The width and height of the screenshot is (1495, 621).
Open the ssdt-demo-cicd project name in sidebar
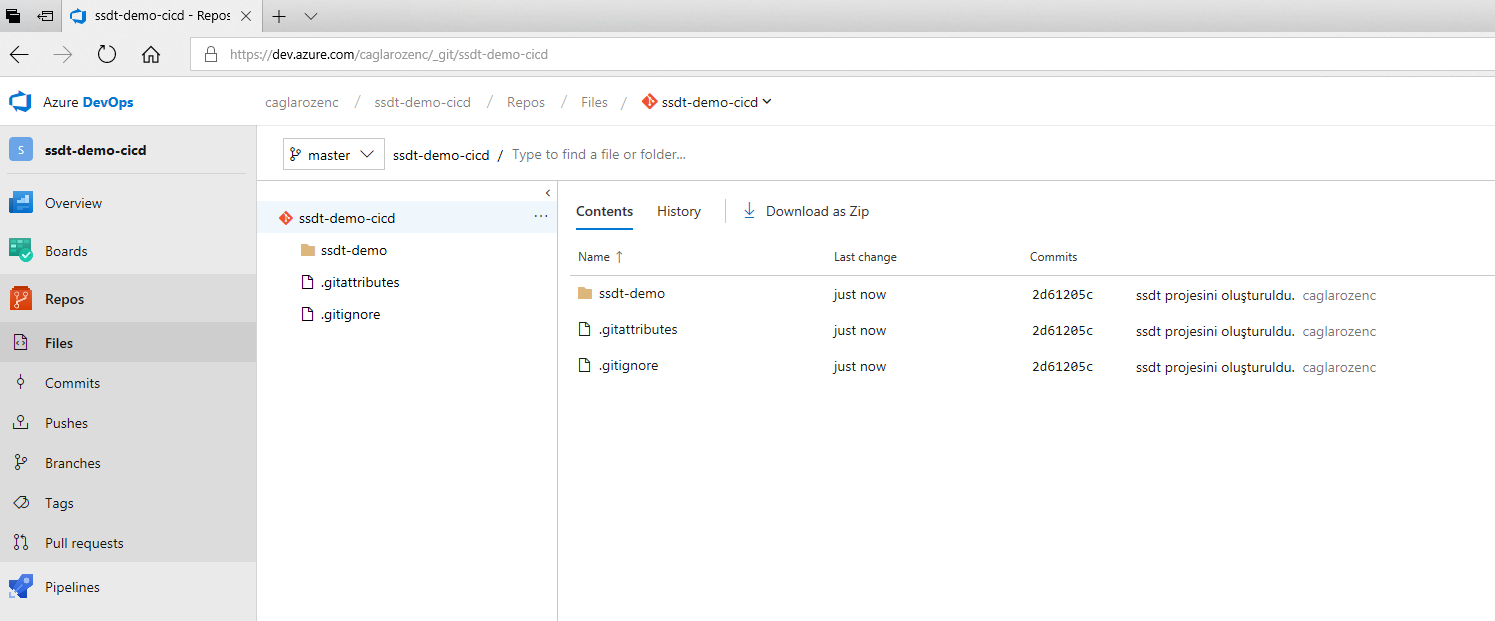pos(96,150)
